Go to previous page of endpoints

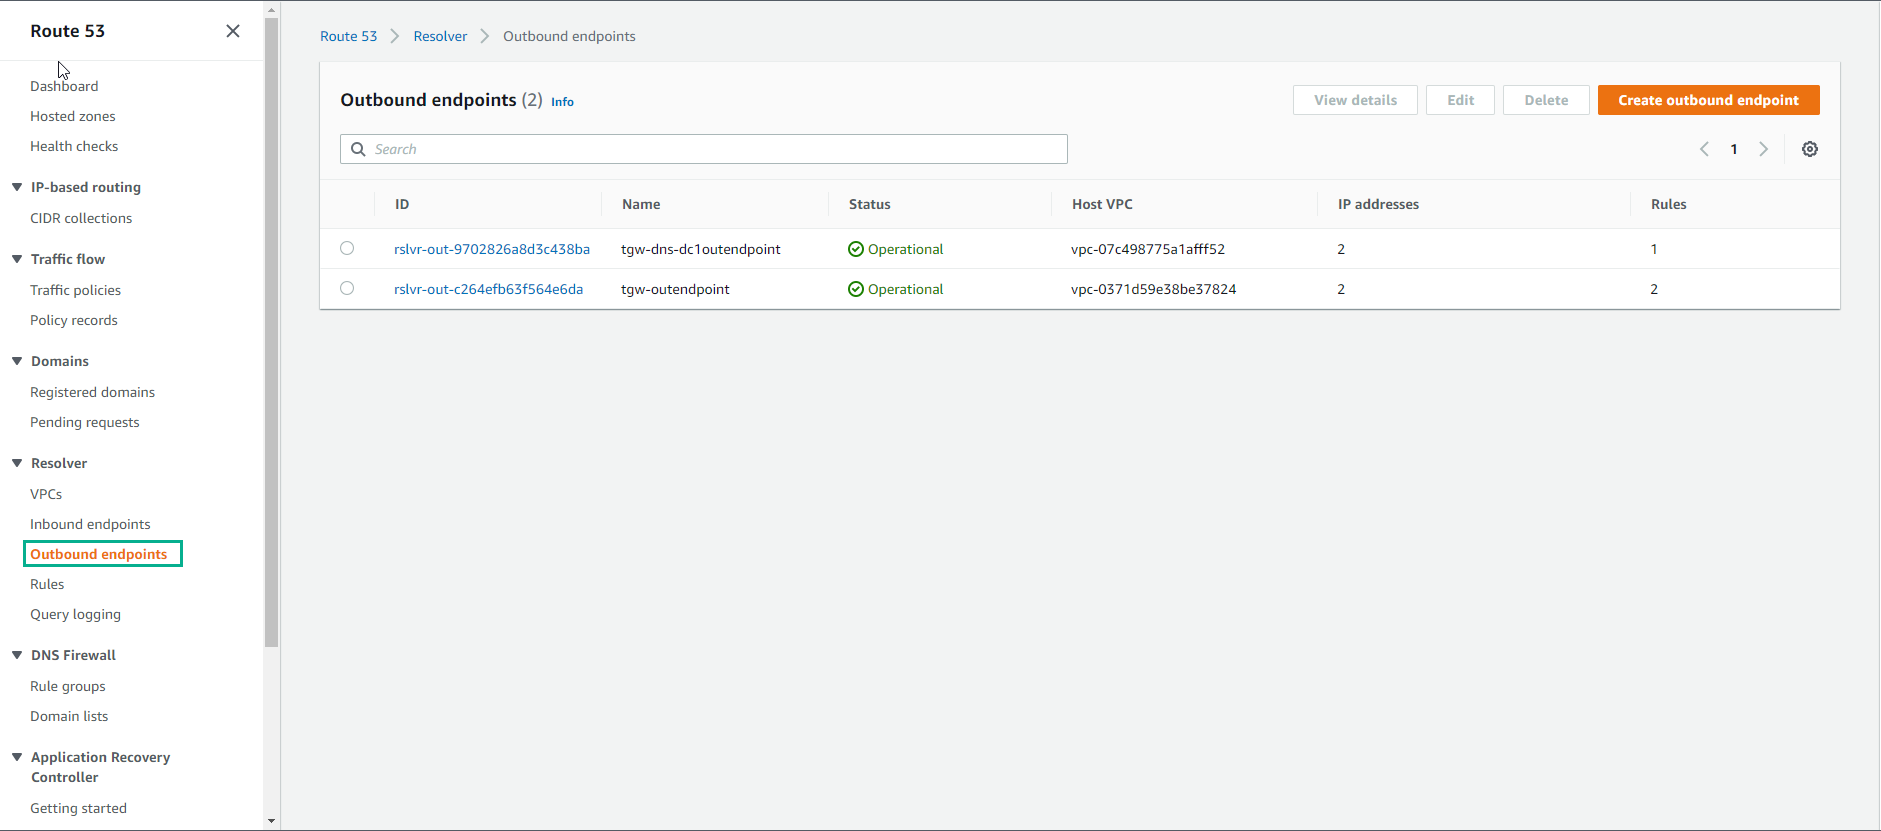[x=1704, y=149]
